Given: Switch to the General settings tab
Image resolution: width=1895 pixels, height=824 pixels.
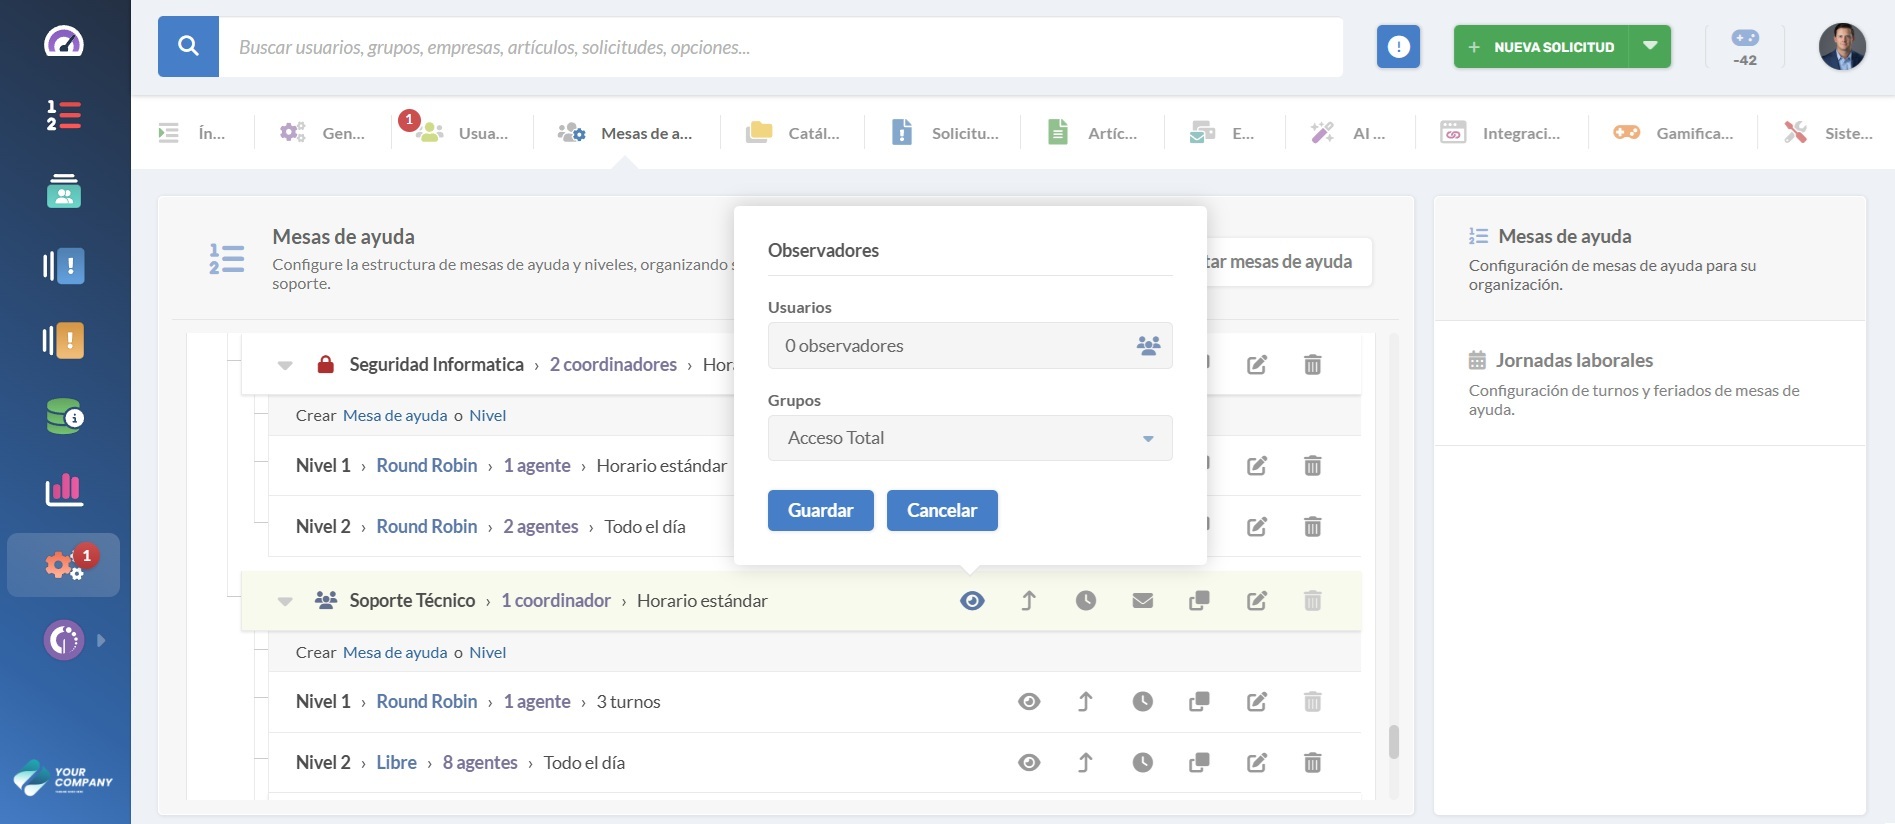Looking at the screenshot, I should pos(322,133).
